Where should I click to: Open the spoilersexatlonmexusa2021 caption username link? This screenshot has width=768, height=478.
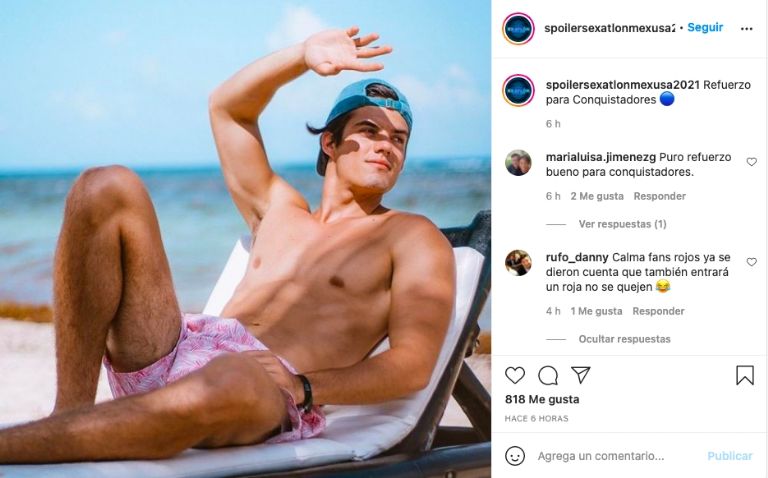(x=622, y=85)
